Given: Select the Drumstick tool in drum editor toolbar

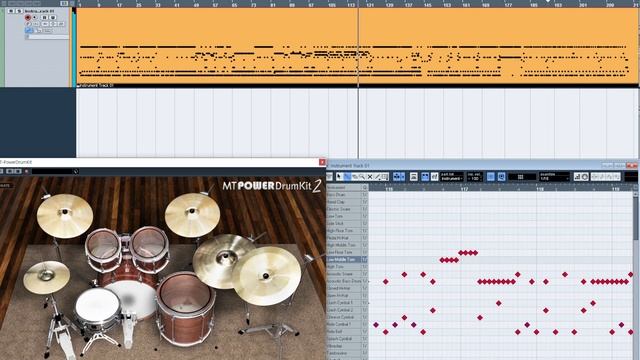Looking at the screenshot, I should pos(347,177).
